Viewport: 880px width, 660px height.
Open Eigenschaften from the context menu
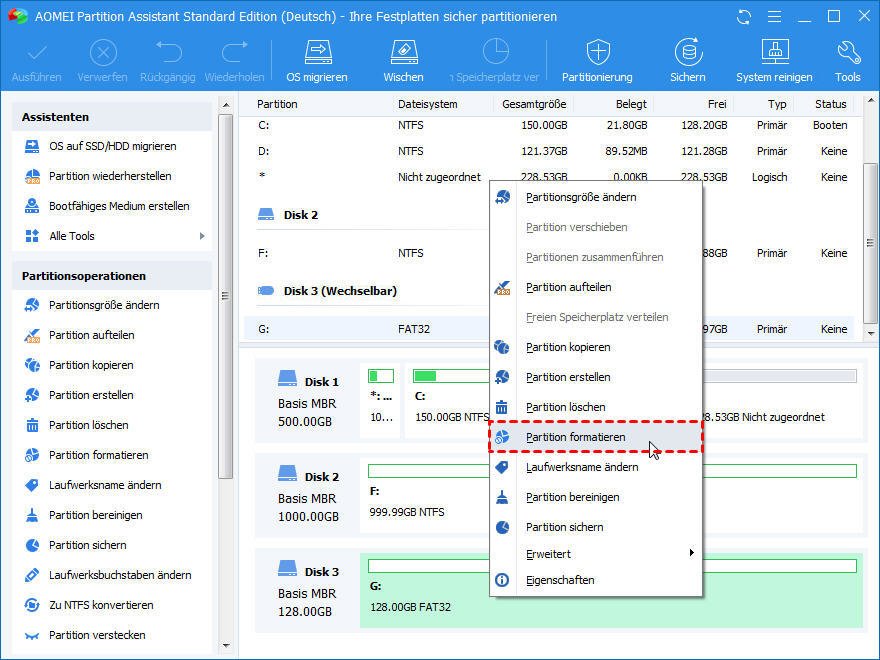tap(560, 580)
